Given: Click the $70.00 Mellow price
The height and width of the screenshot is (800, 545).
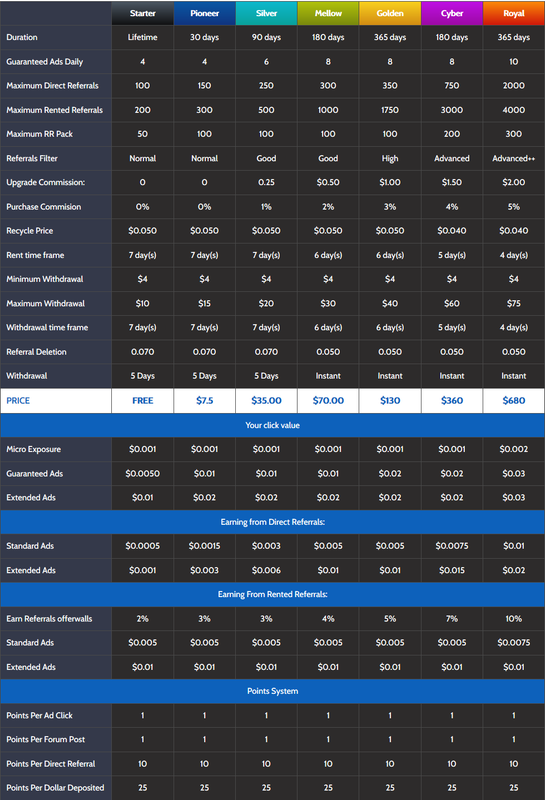Looking at the screenshot, I should [x=328, y=401].
